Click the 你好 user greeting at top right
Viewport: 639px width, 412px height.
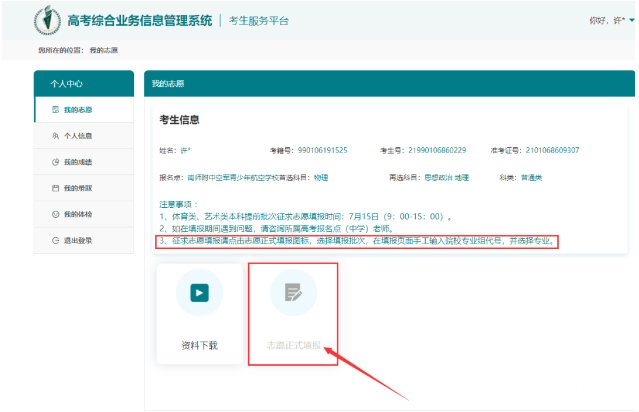(x=609, y=20)
